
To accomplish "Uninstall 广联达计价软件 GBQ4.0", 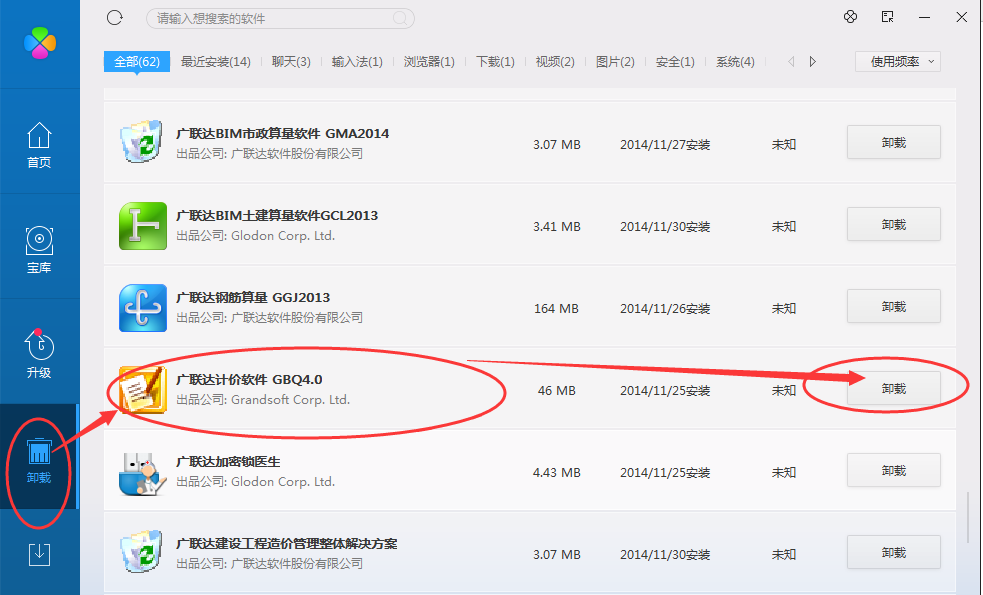I will pyautogui.click(x=893, y=389).
